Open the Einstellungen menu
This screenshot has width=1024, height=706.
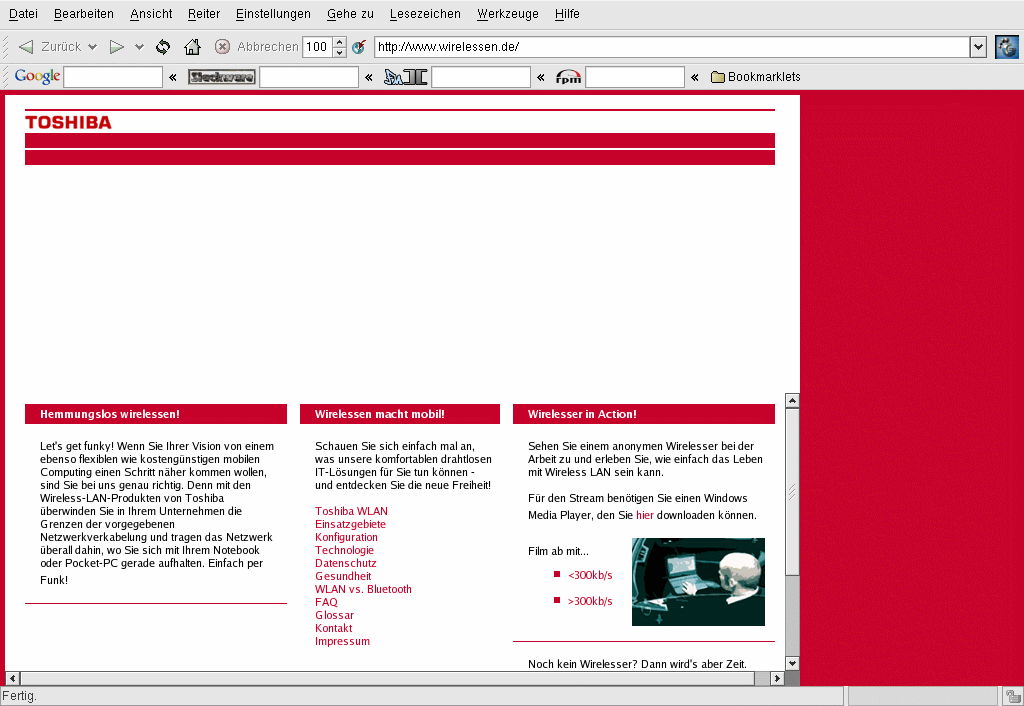[x=273, y=14]
